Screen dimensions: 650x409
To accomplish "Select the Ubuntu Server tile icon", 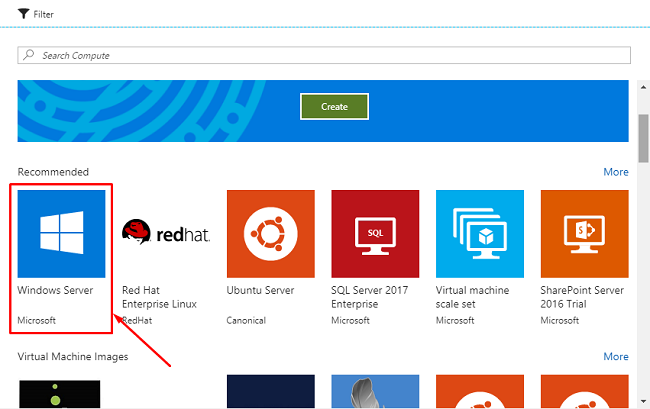I will [x=271, y=234].
